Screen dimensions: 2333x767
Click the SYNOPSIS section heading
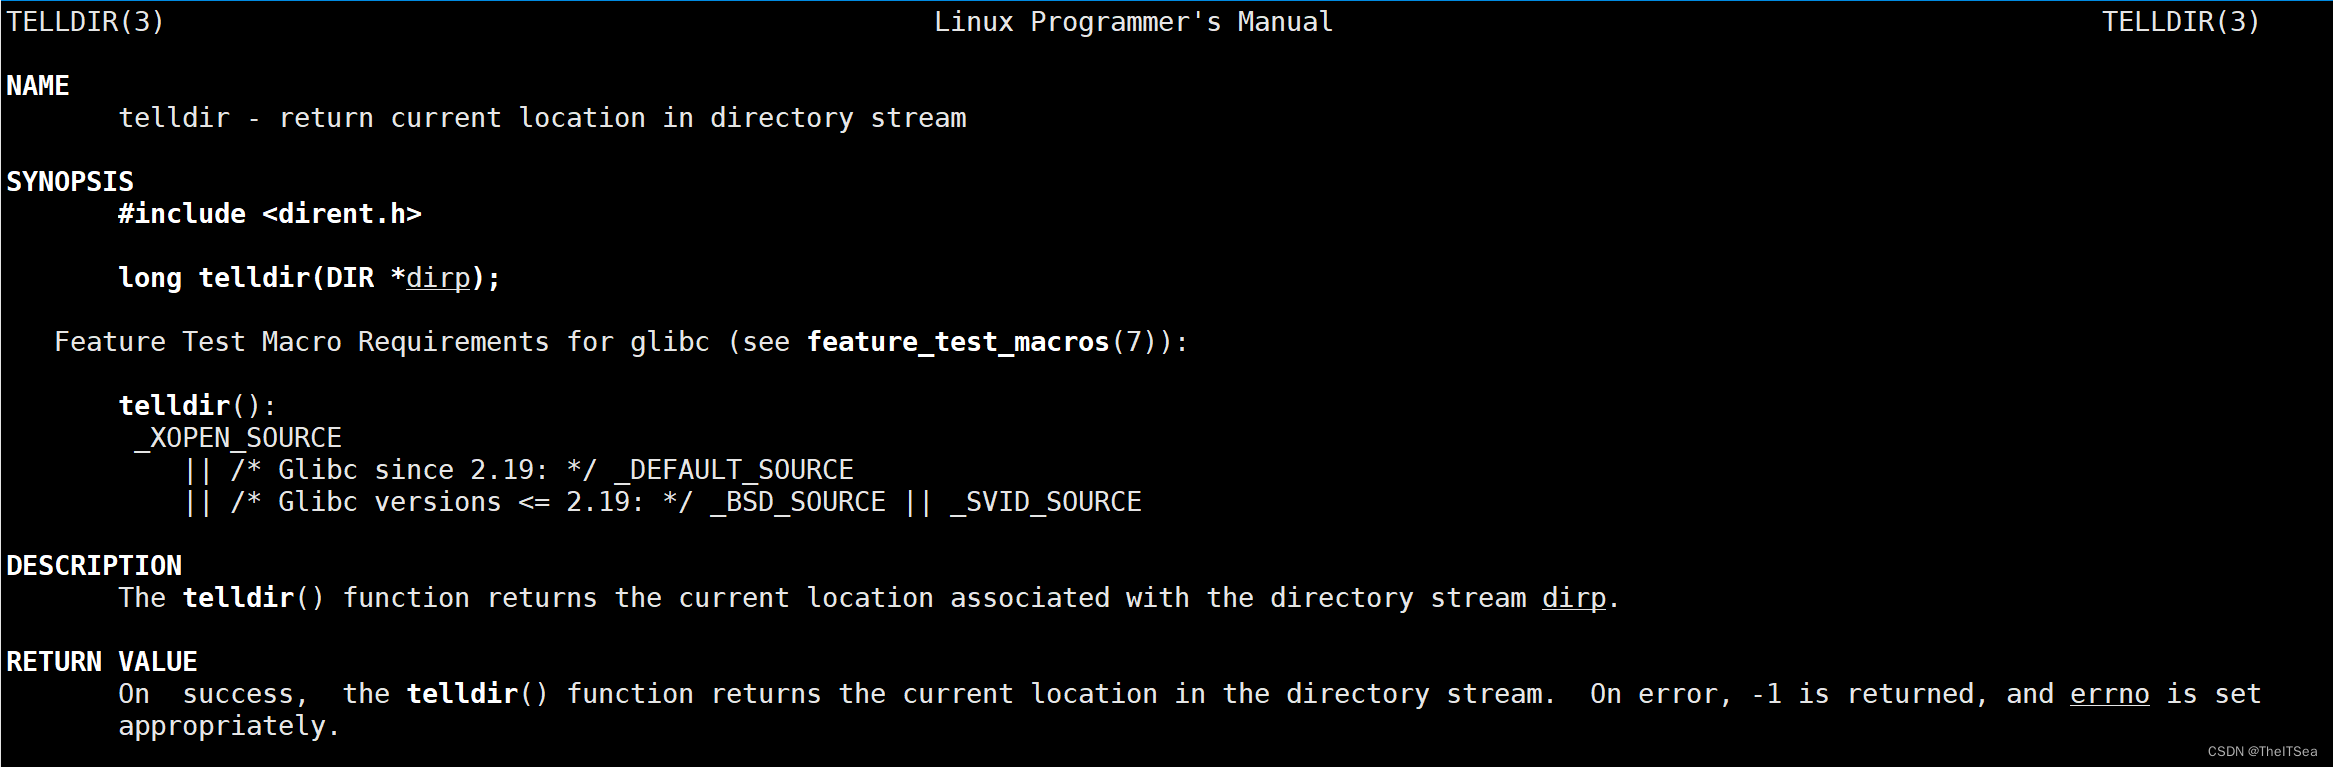point(70,182)
